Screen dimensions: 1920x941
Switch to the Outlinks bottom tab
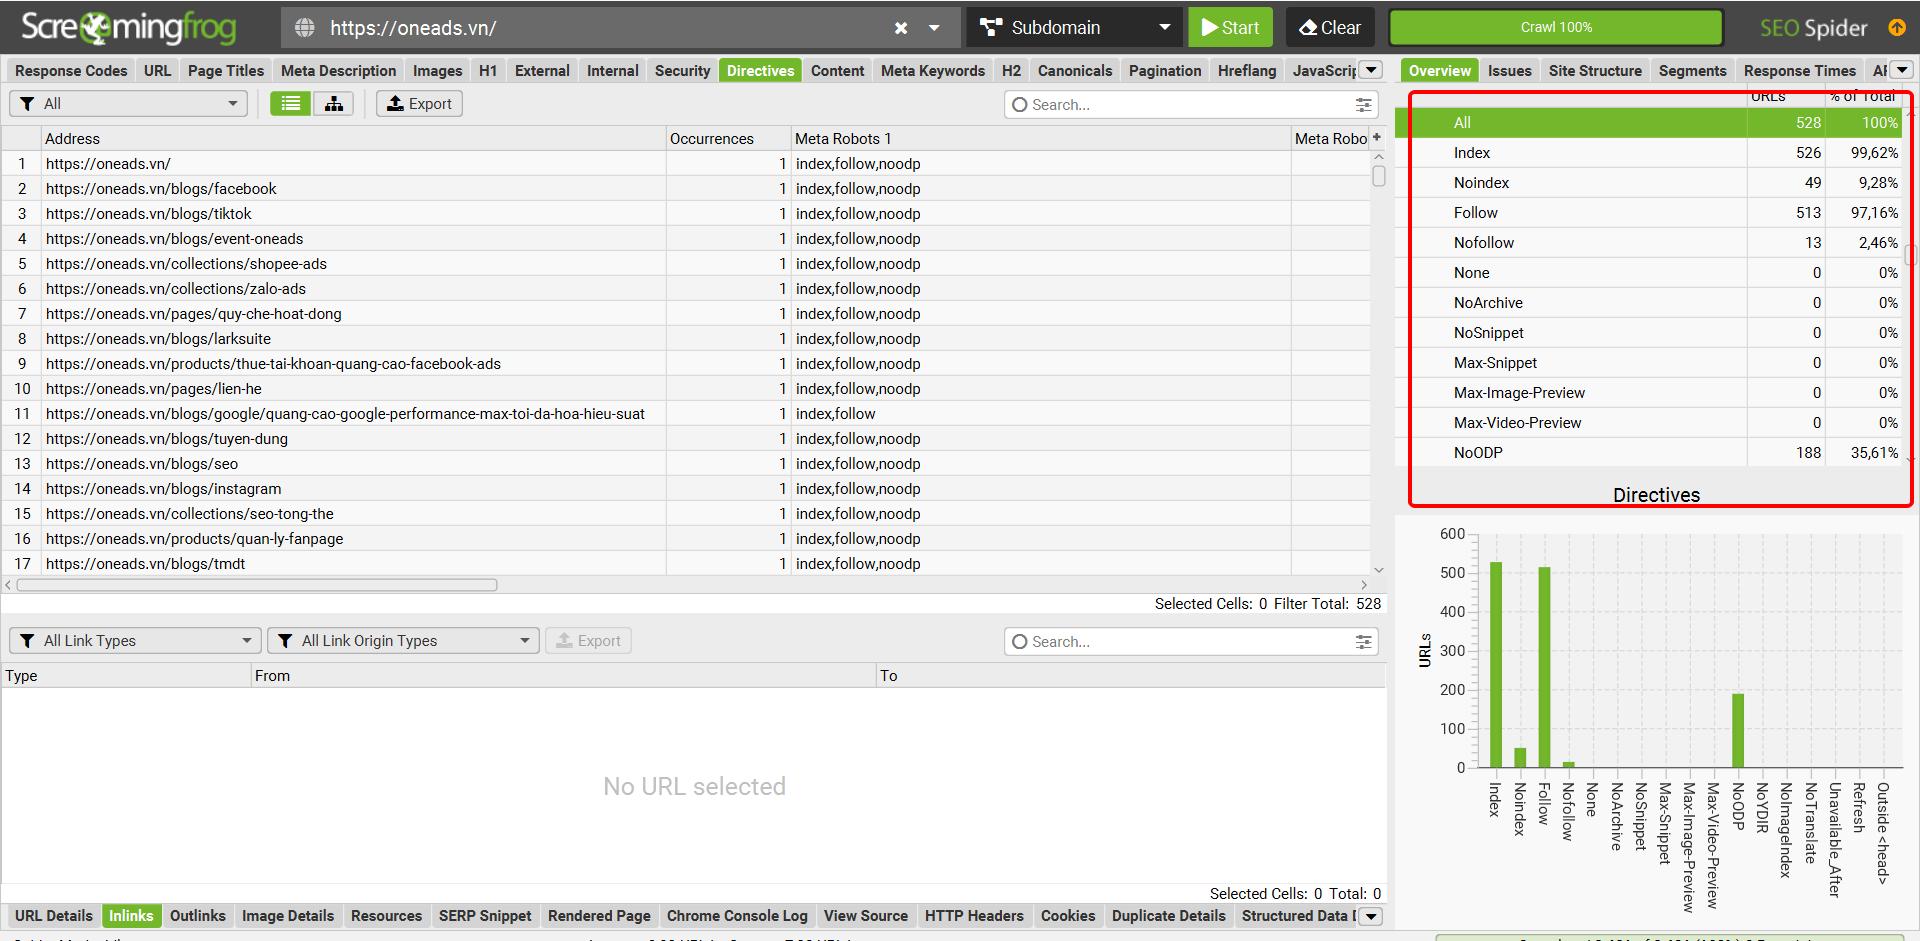click(197, 915)
